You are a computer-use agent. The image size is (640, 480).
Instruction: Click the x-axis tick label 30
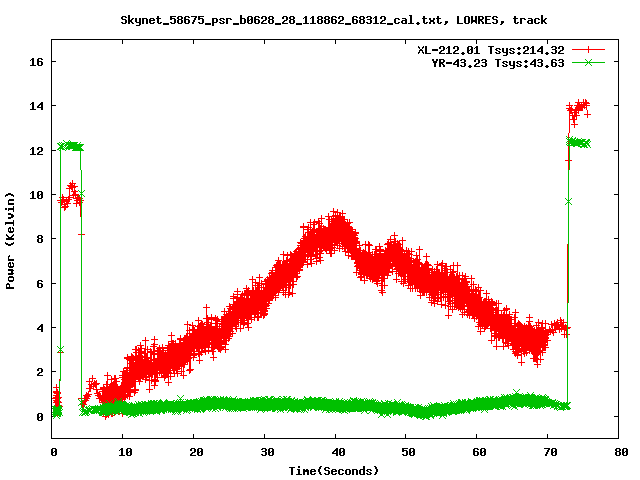point(267,452)
